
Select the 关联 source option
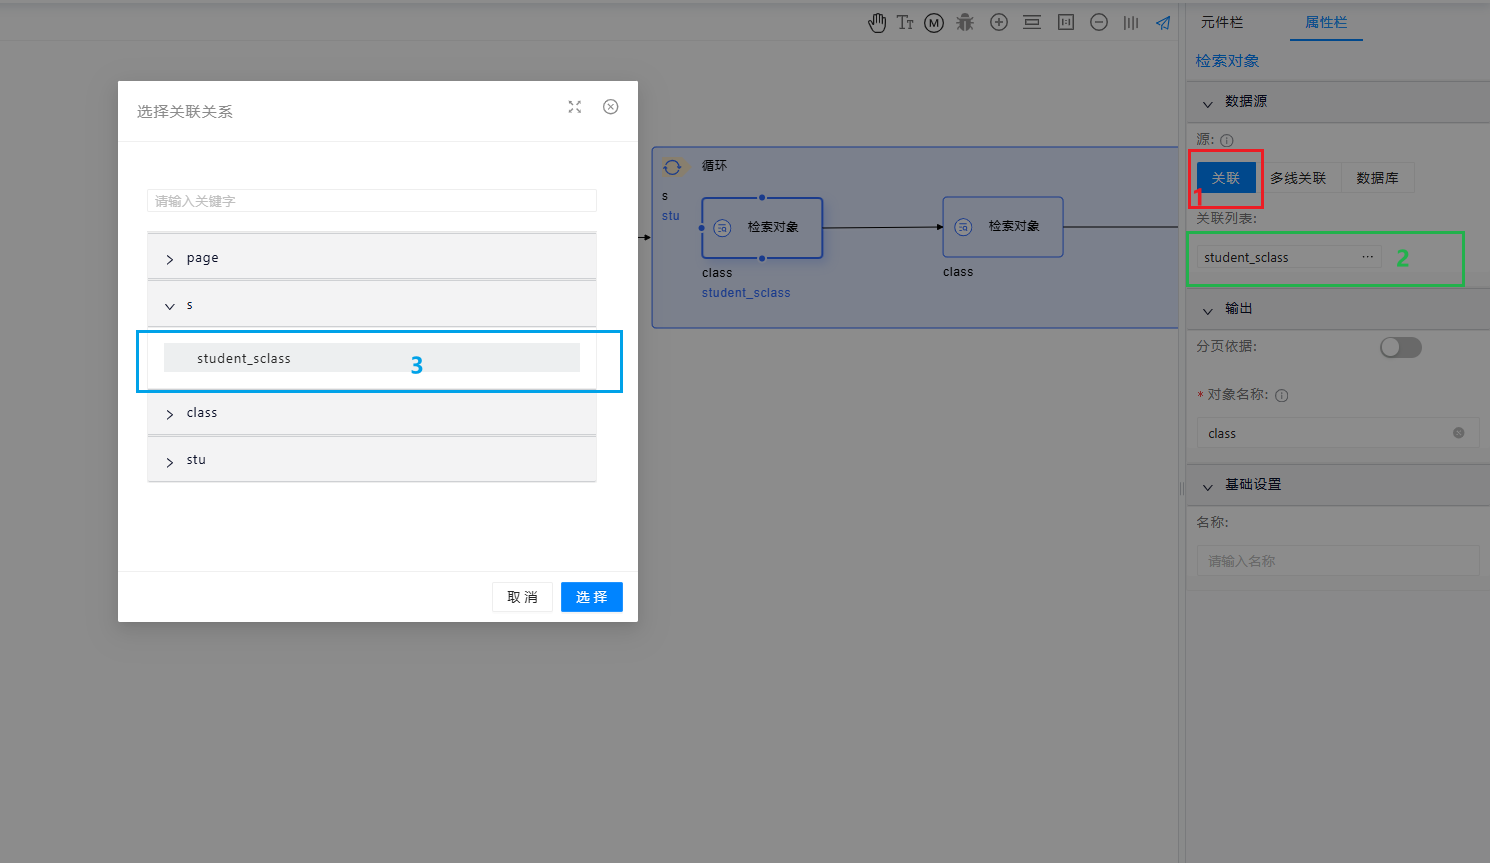coord(1225,178)
